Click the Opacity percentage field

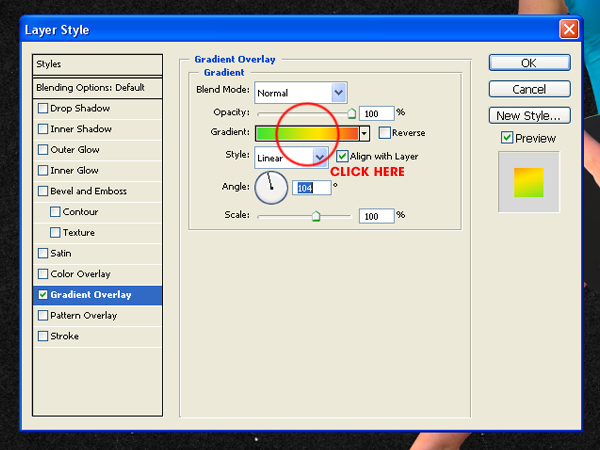(x=377, y=114)
